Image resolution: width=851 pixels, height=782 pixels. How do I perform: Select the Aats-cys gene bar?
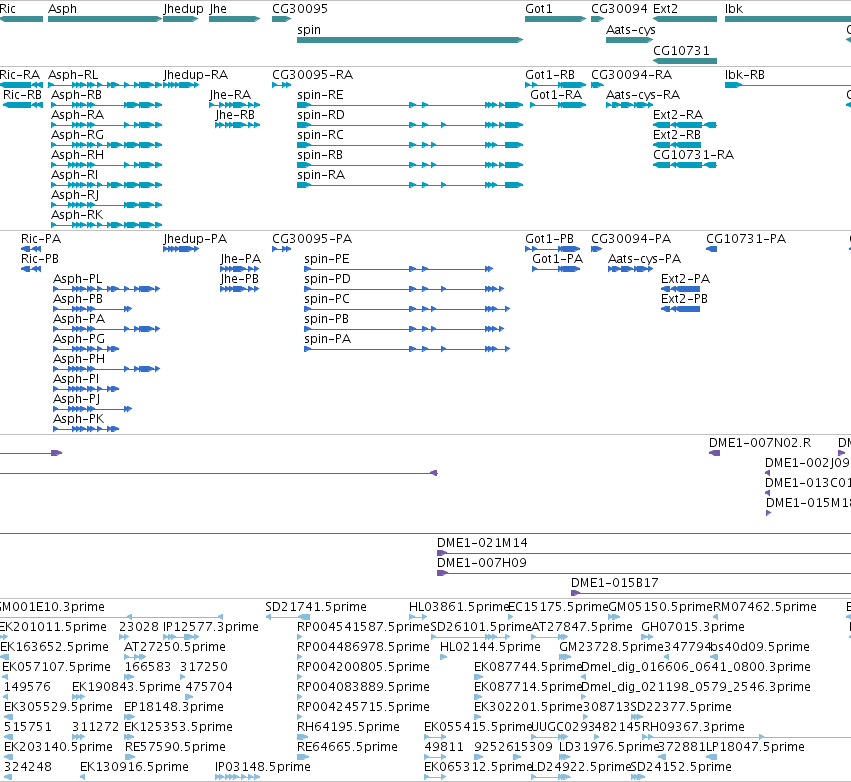(x=630, y=40)
